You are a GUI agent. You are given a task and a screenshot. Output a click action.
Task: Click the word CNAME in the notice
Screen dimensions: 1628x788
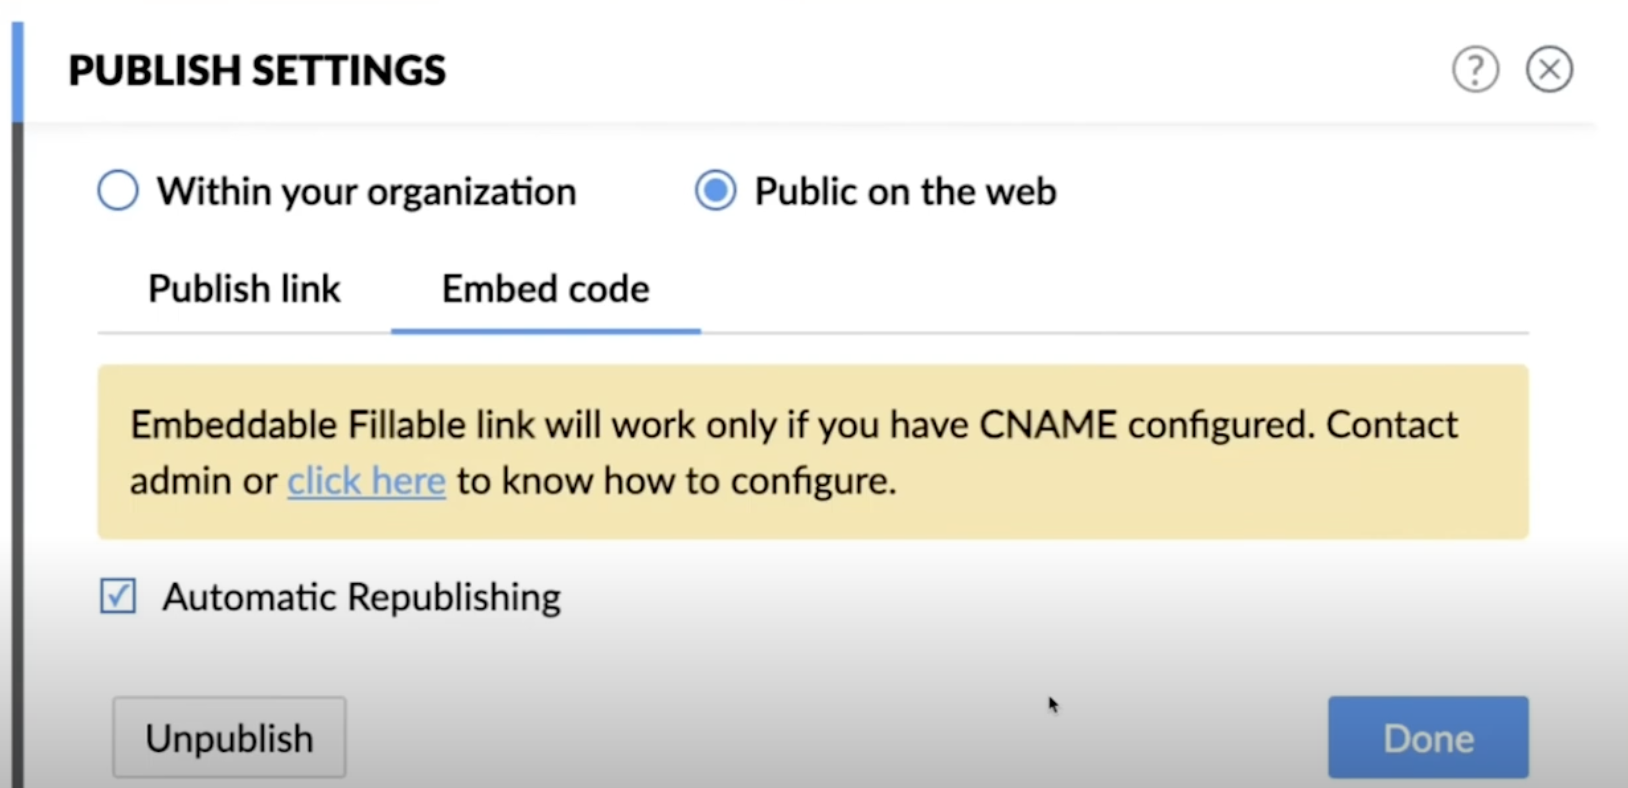[1047, 425]
